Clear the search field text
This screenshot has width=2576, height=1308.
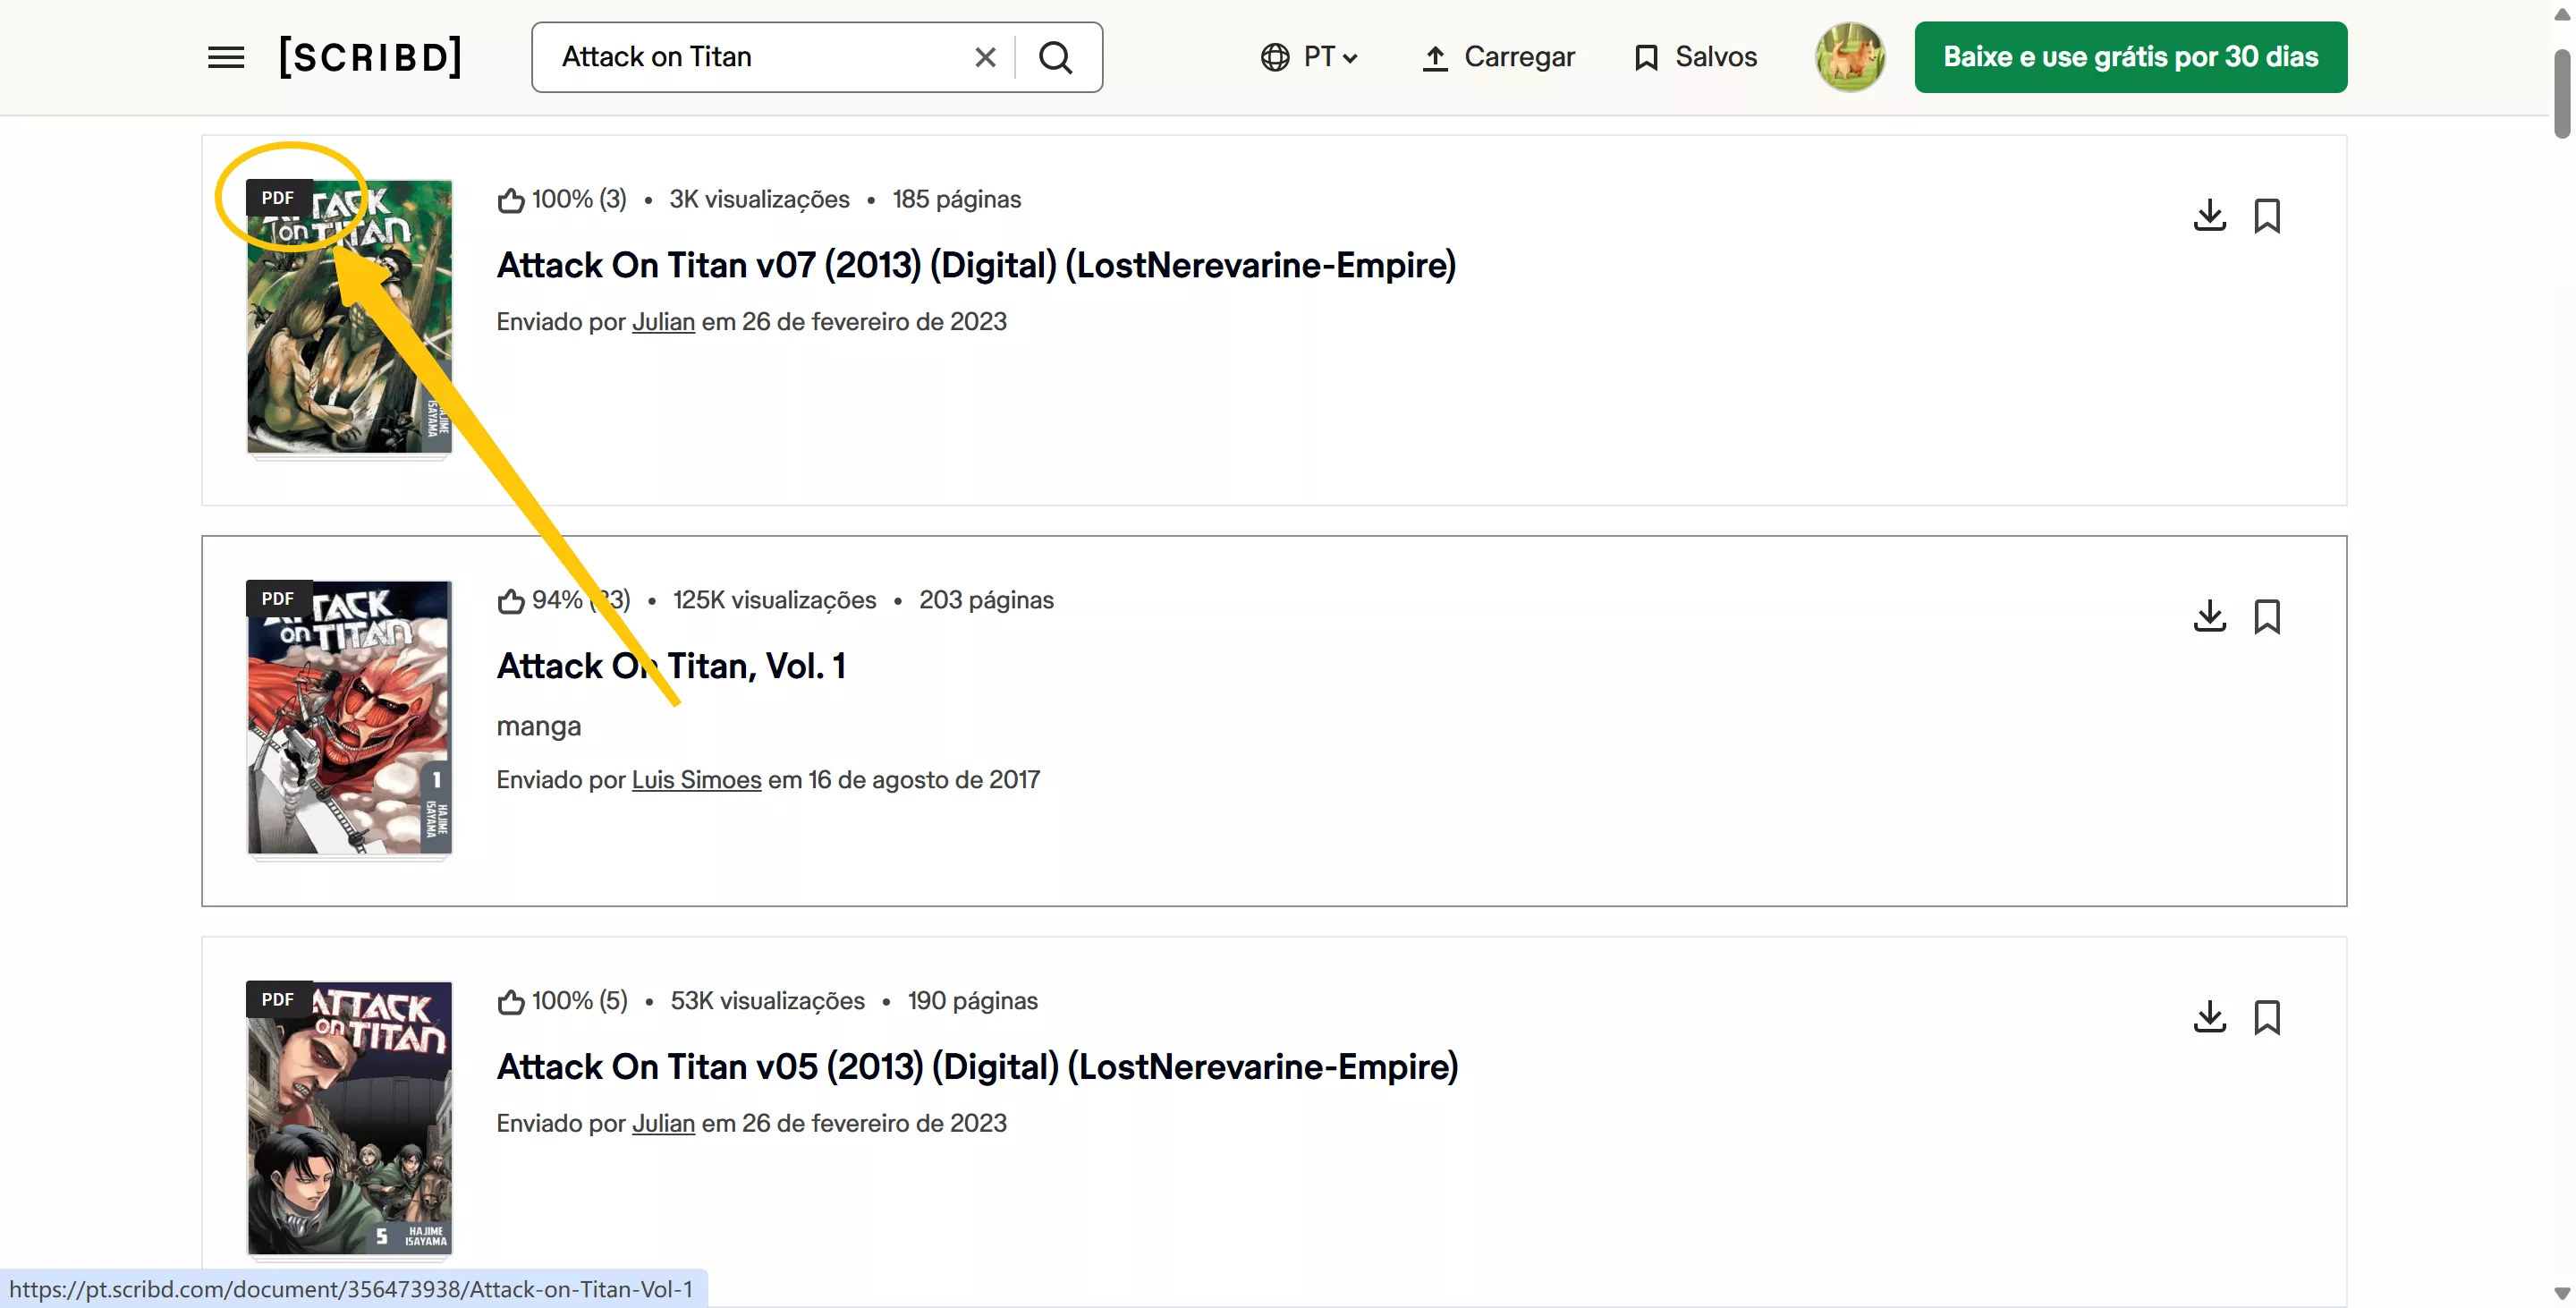tap(985, 57)
